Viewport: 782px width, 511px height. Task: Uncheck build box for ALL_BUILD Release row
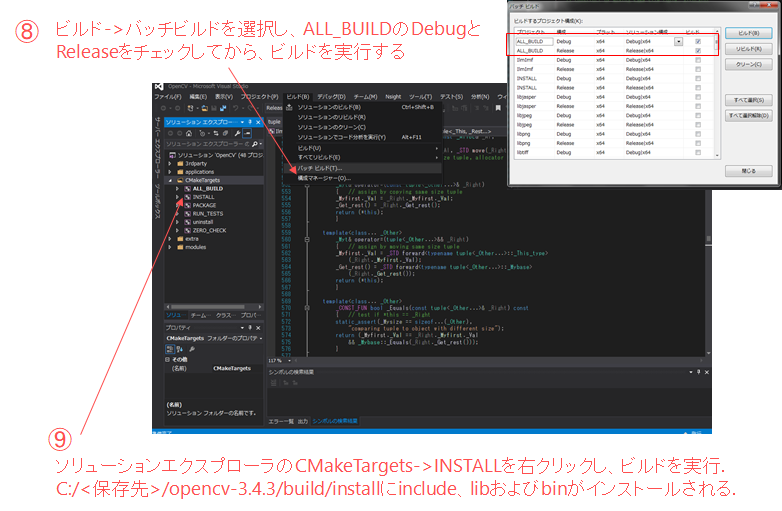click(698, 51)
